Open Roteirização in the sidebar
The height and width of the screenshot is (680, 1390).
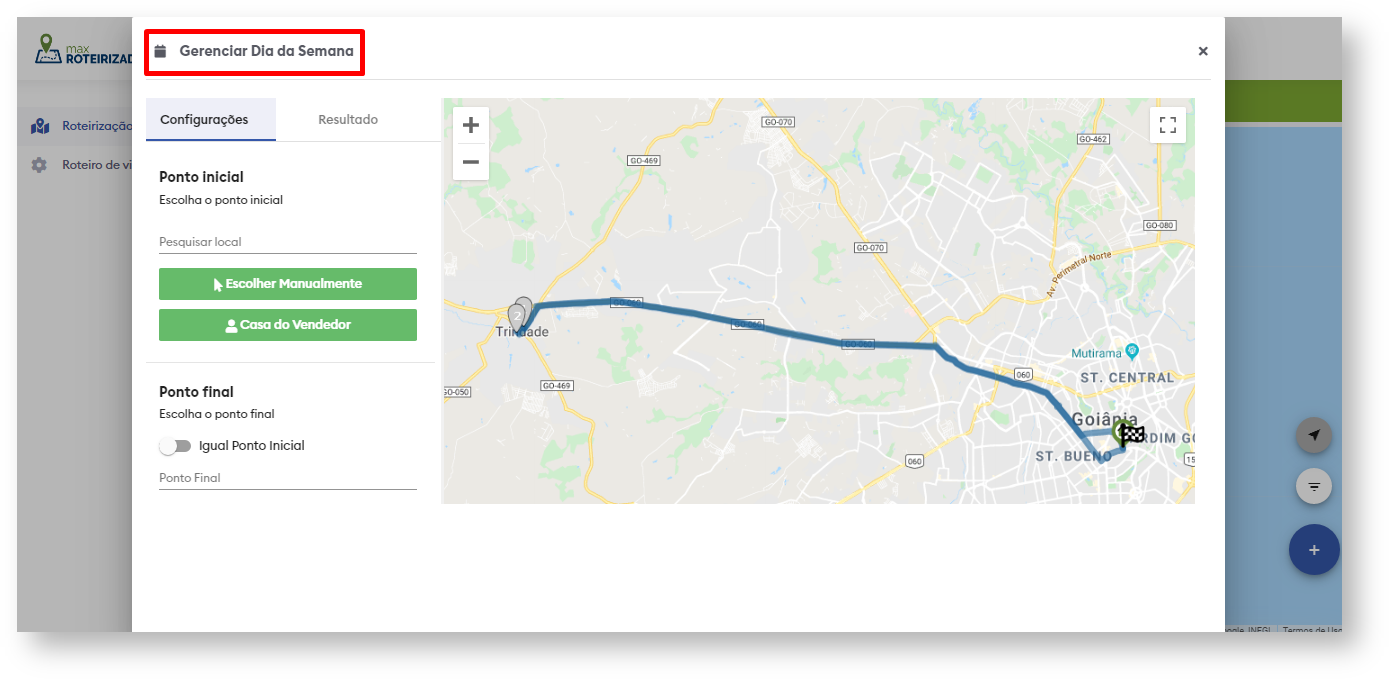[90, 126]
